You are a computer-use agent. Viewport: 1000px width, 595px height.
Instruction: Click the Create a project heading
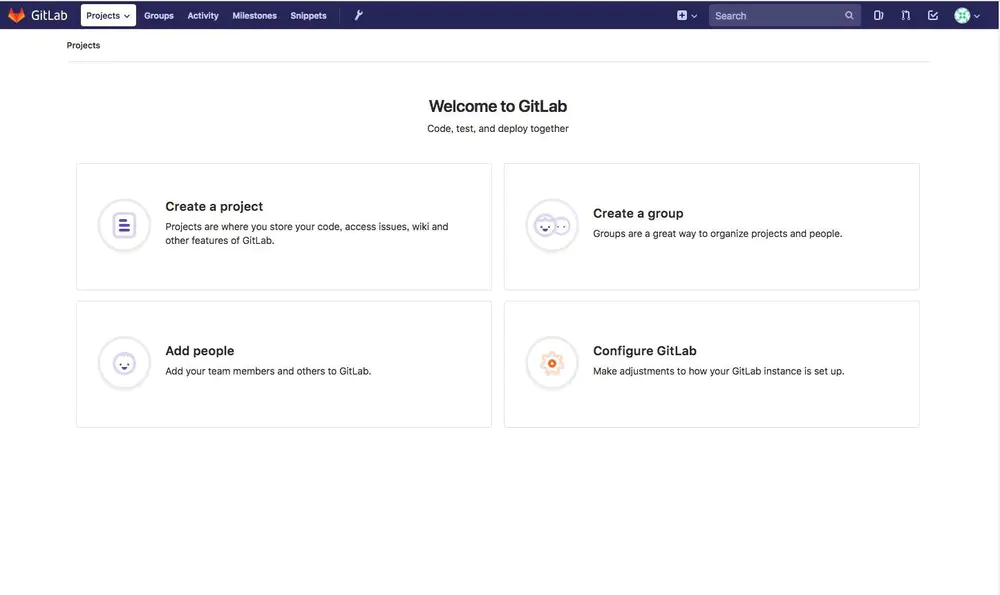click(214, 206)
